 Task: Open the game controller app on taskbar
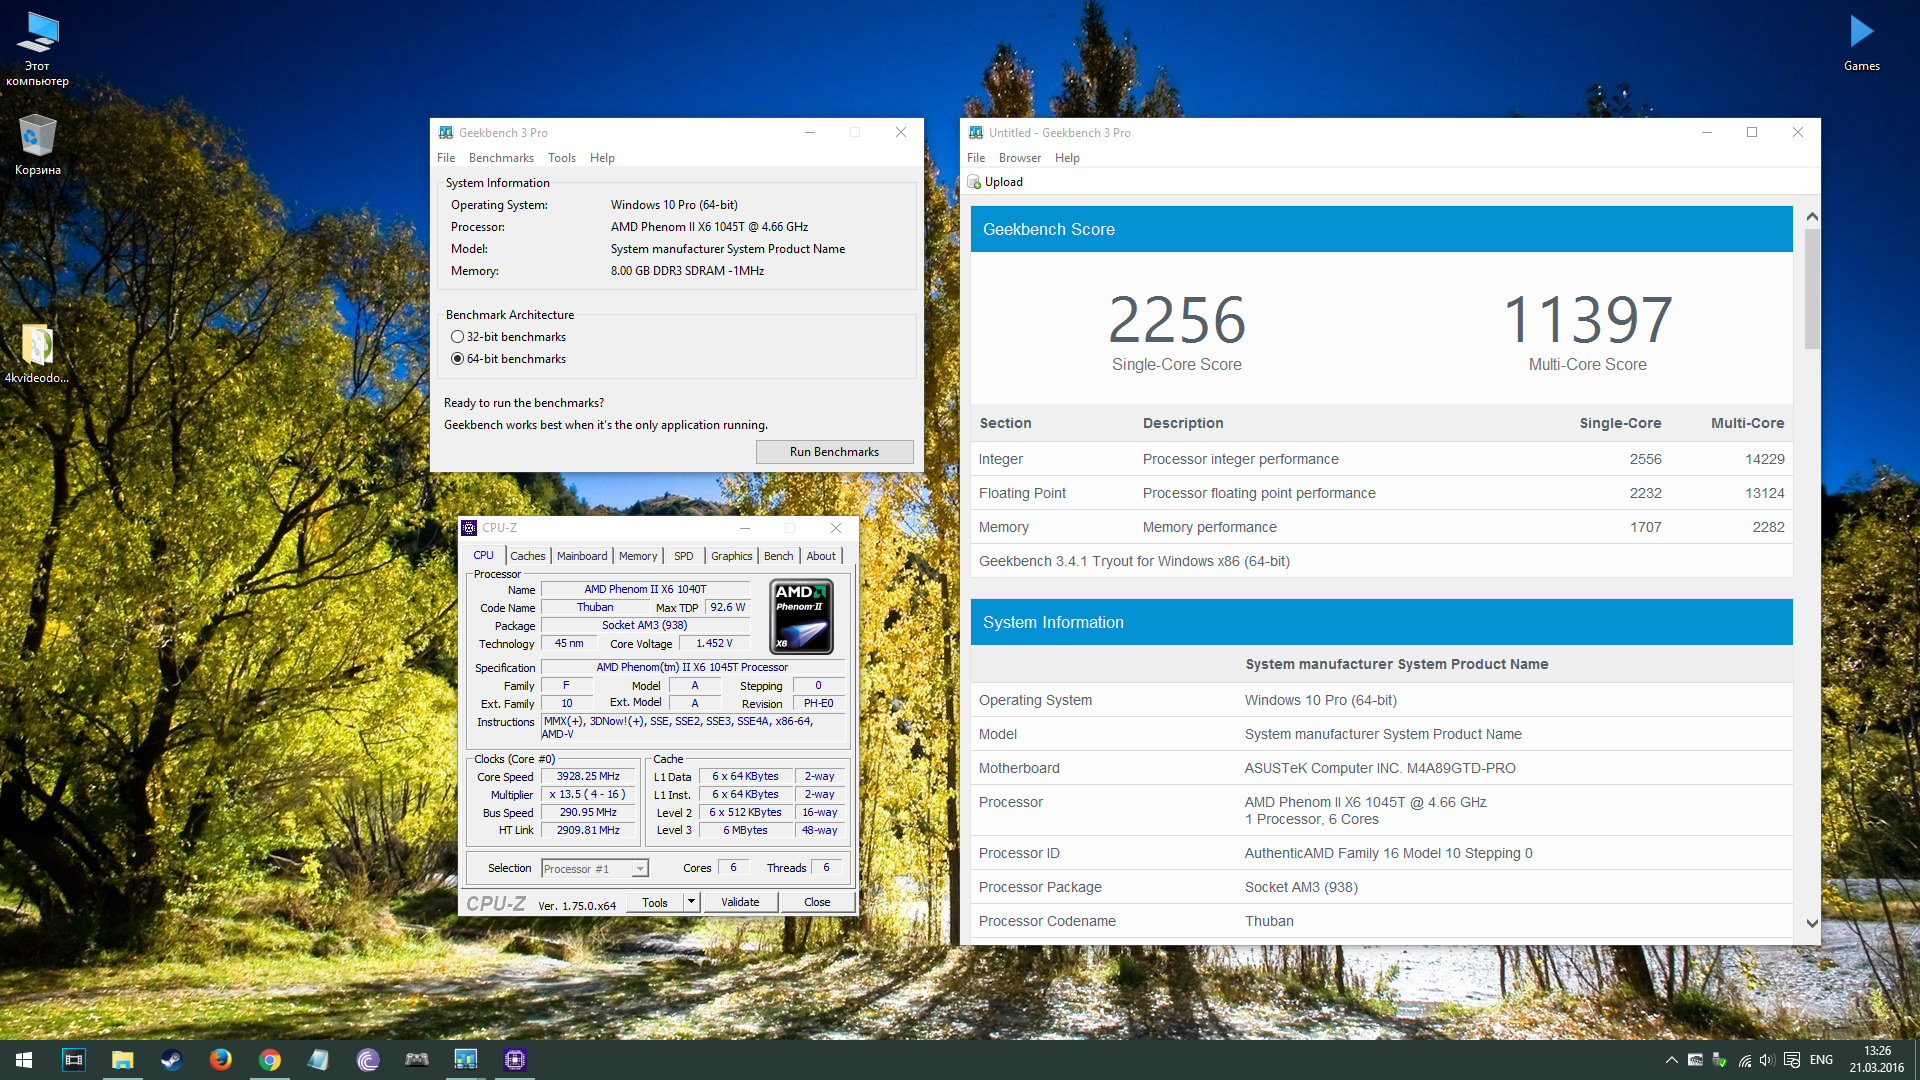point(417,1059)
